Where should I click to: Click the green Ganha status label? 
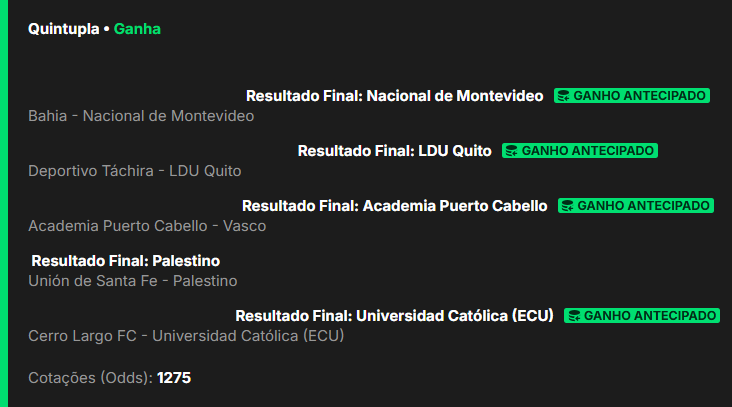tap(137, 29)
